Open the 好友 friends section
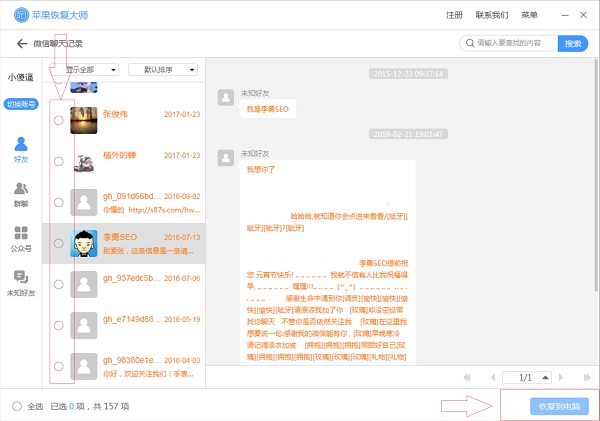600x421 pixels. (21, 148)
